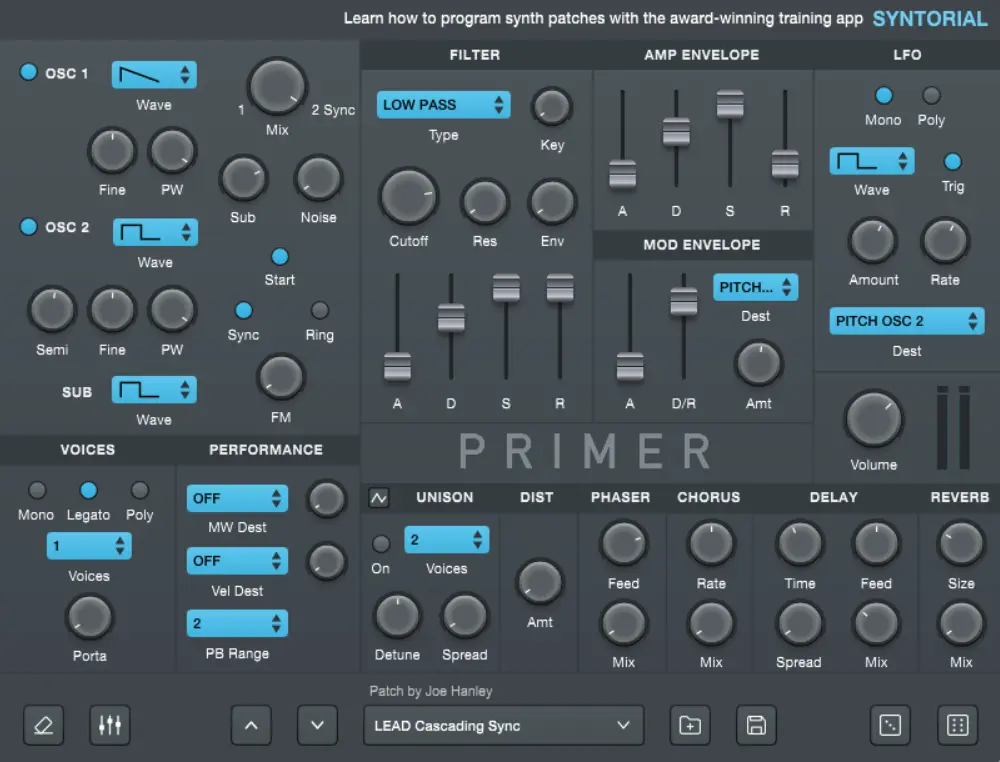
Task: Save the current patch with the disk icon
Action: tap(756, 726)
